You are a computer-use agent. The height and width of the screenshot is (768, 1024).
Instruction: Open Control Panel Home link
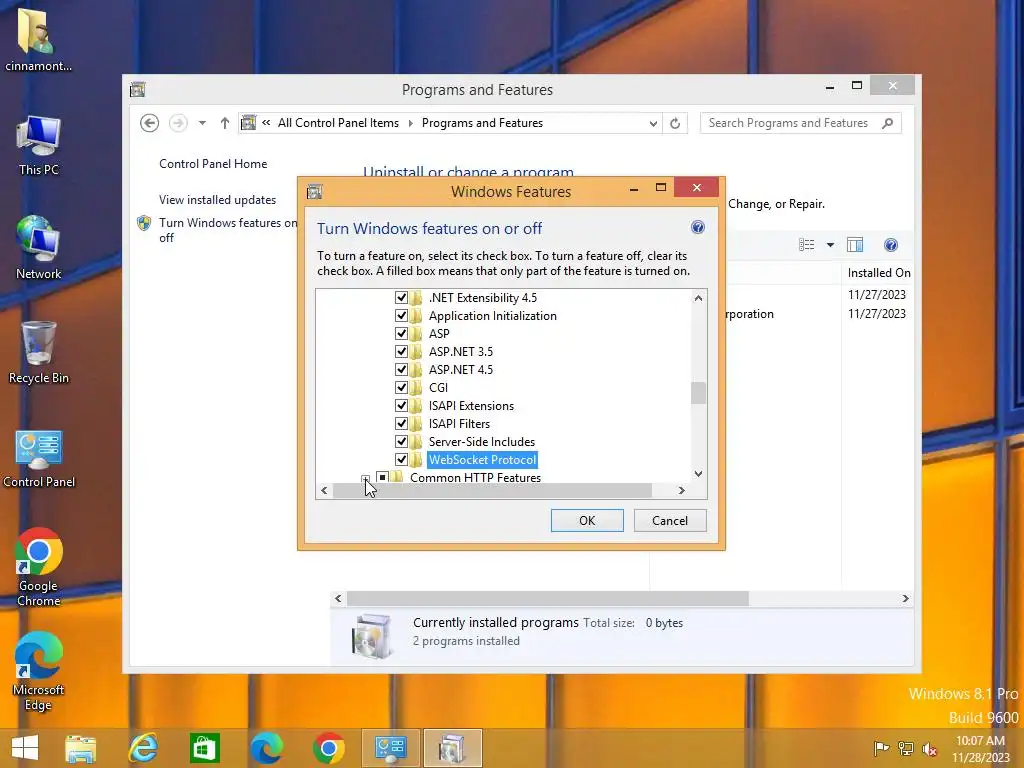(213, 164)
